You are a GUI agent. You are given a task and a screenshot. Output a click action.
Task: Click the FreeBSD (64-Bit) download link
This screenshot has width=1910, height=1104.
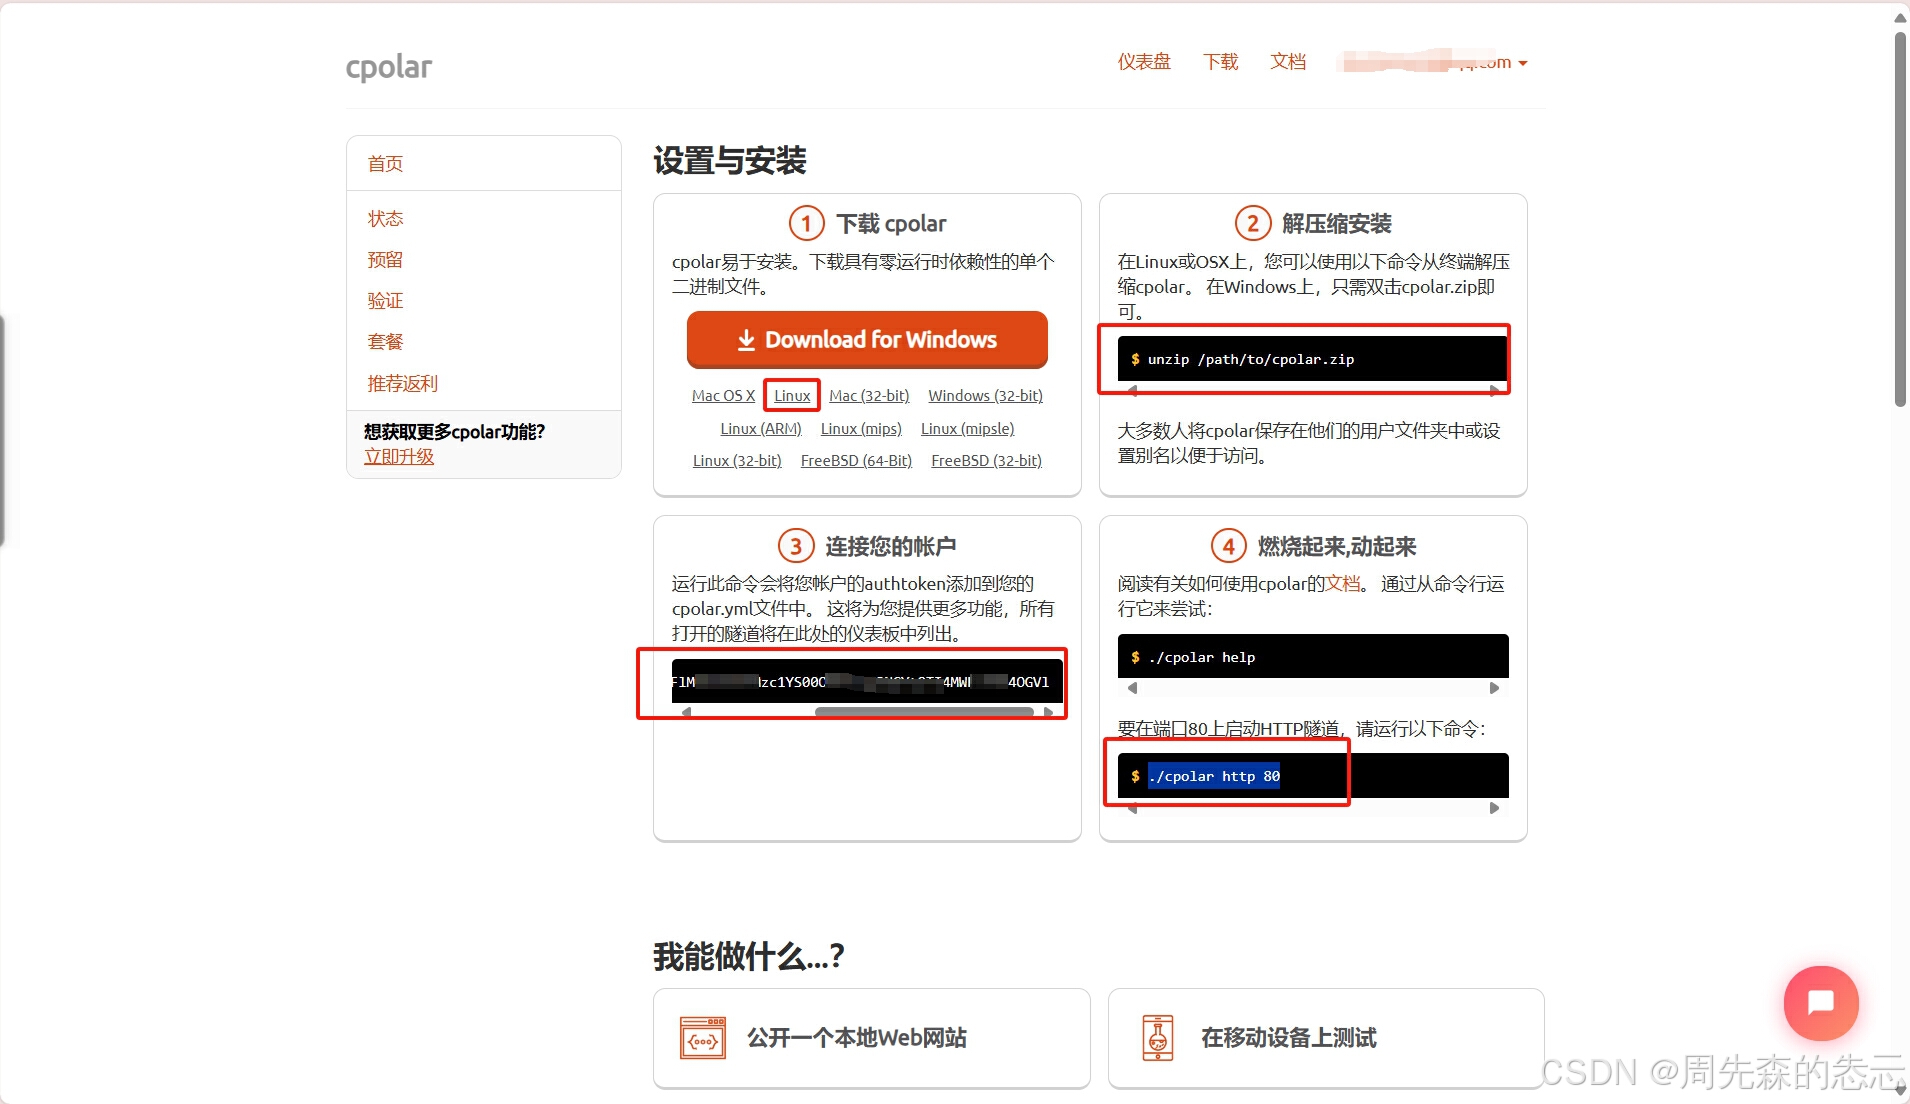(856, 461)
